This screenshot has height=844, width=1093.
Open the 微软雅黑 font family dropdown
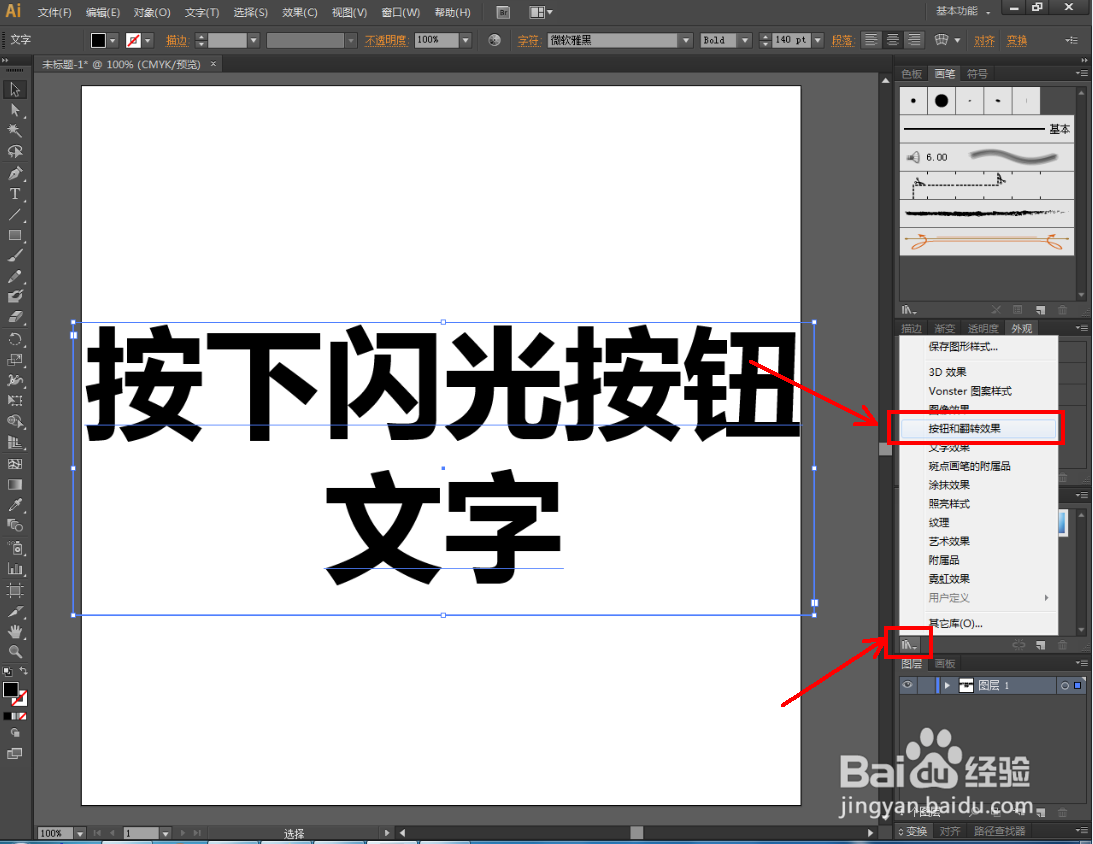(x=686, y=40)
